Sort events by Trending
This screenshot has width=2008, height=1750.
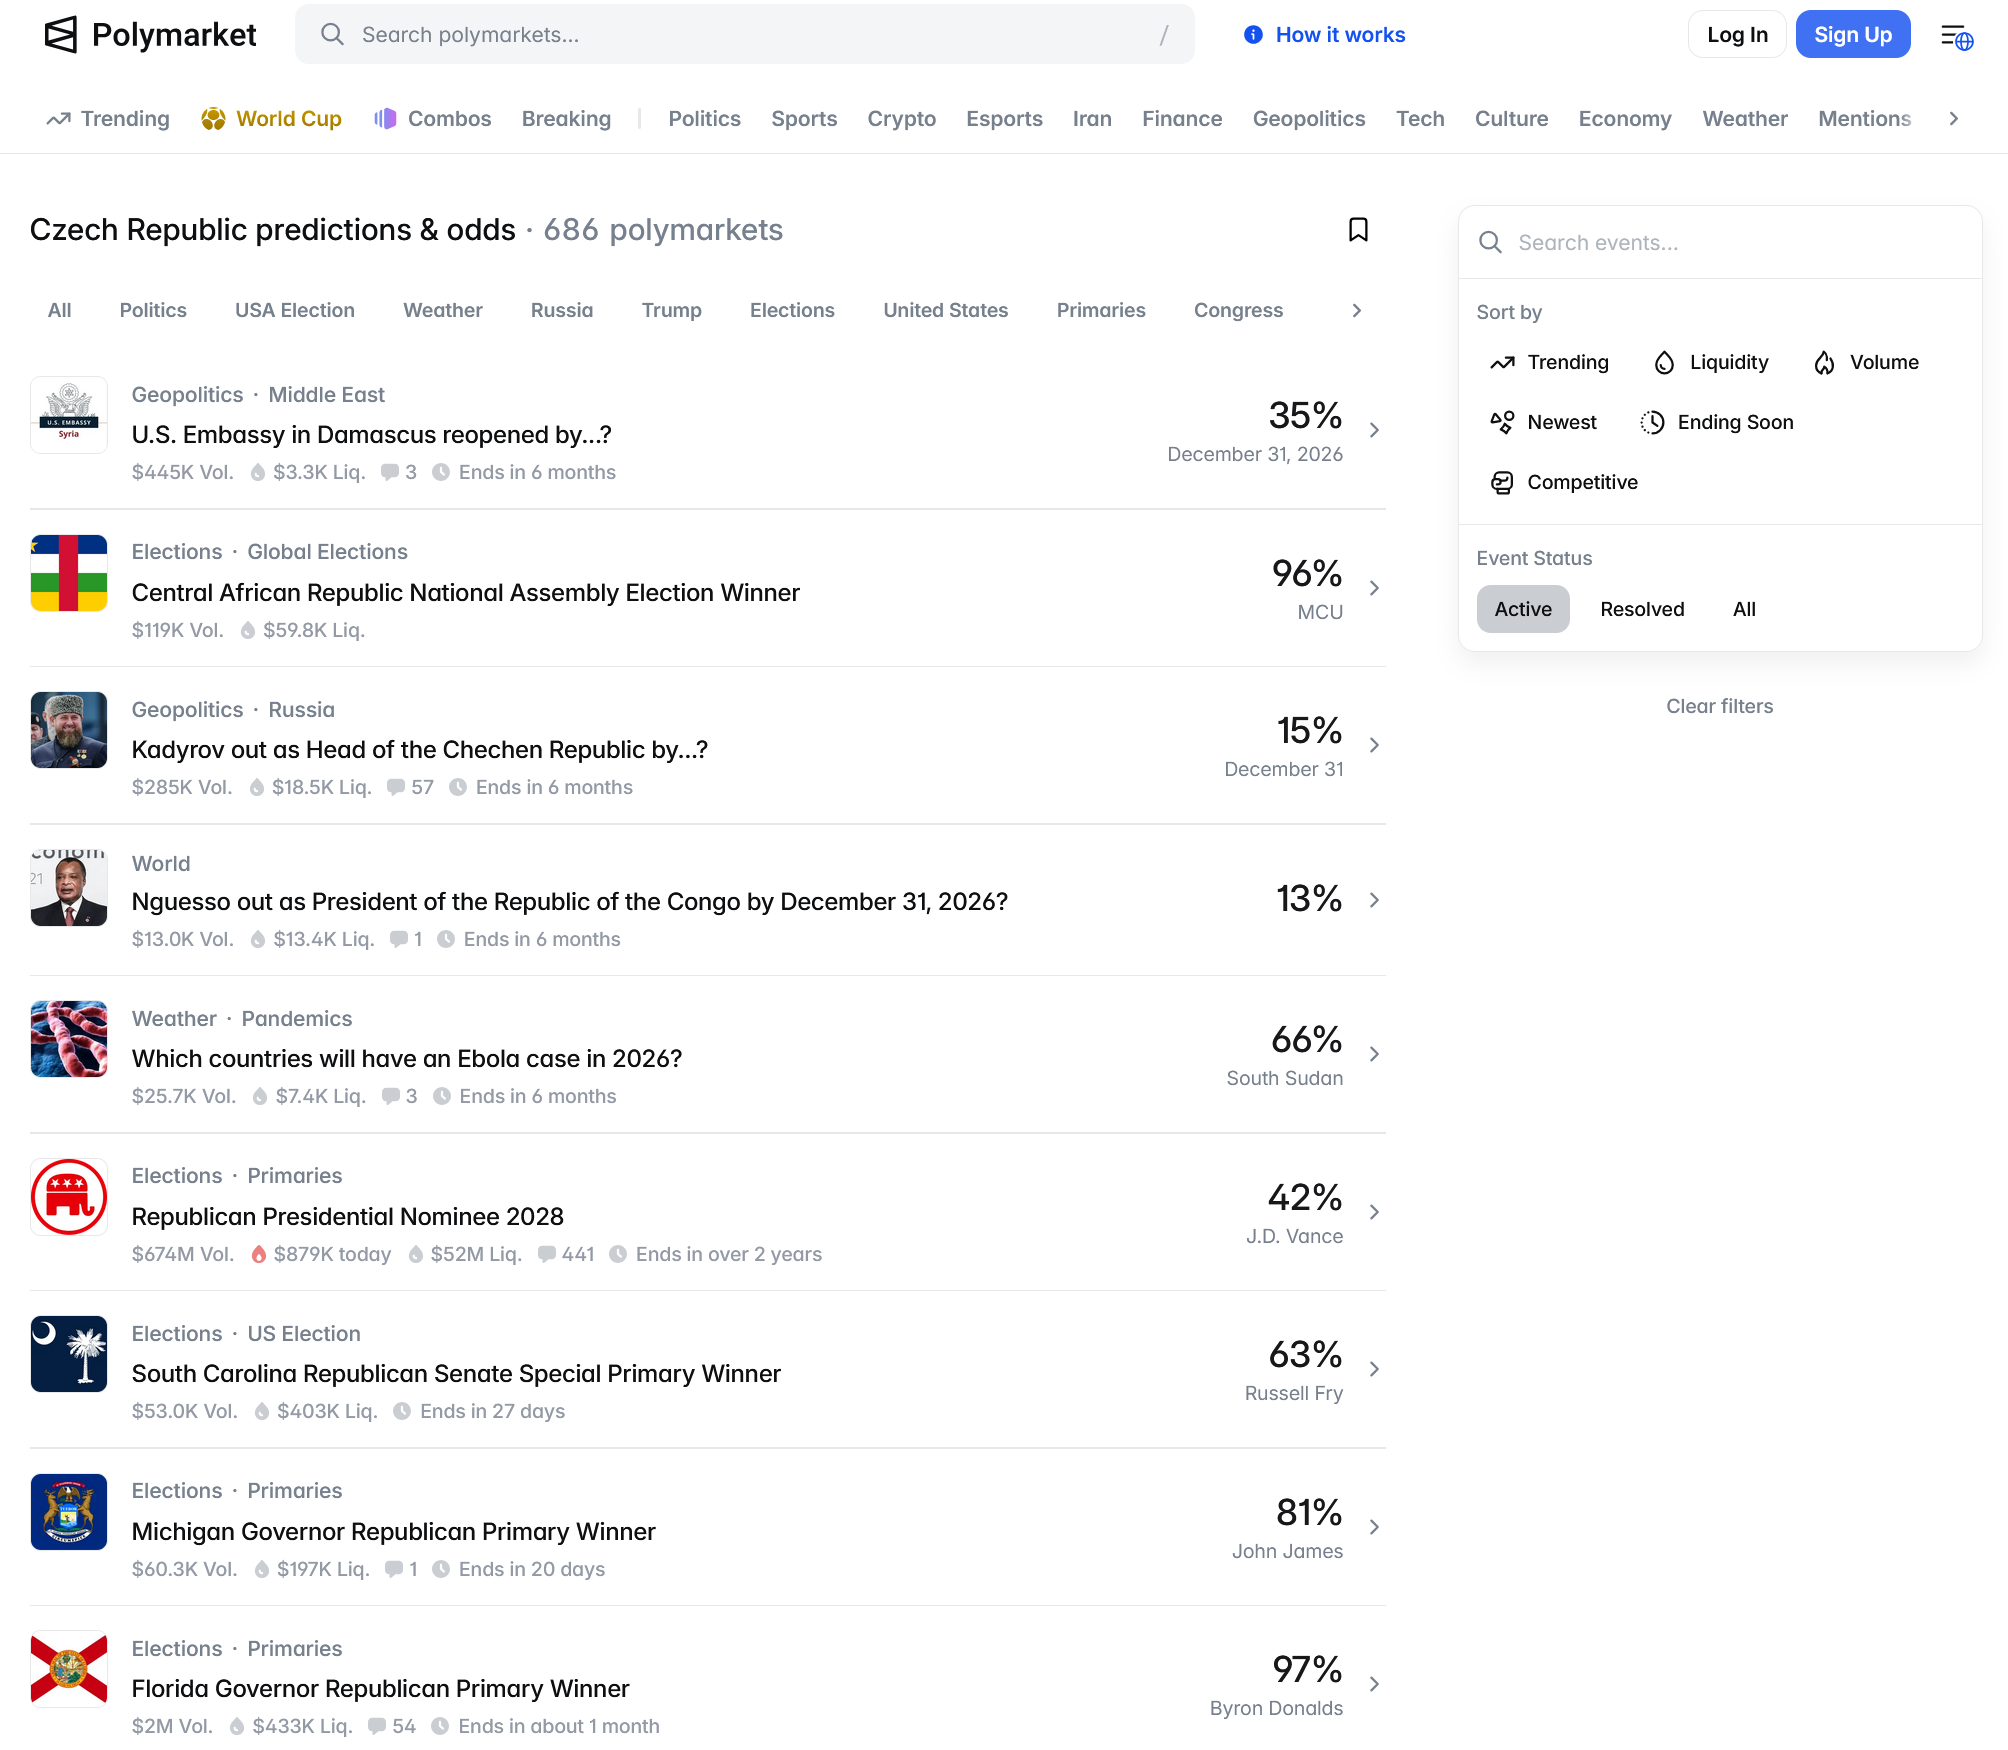[1550, 363]
